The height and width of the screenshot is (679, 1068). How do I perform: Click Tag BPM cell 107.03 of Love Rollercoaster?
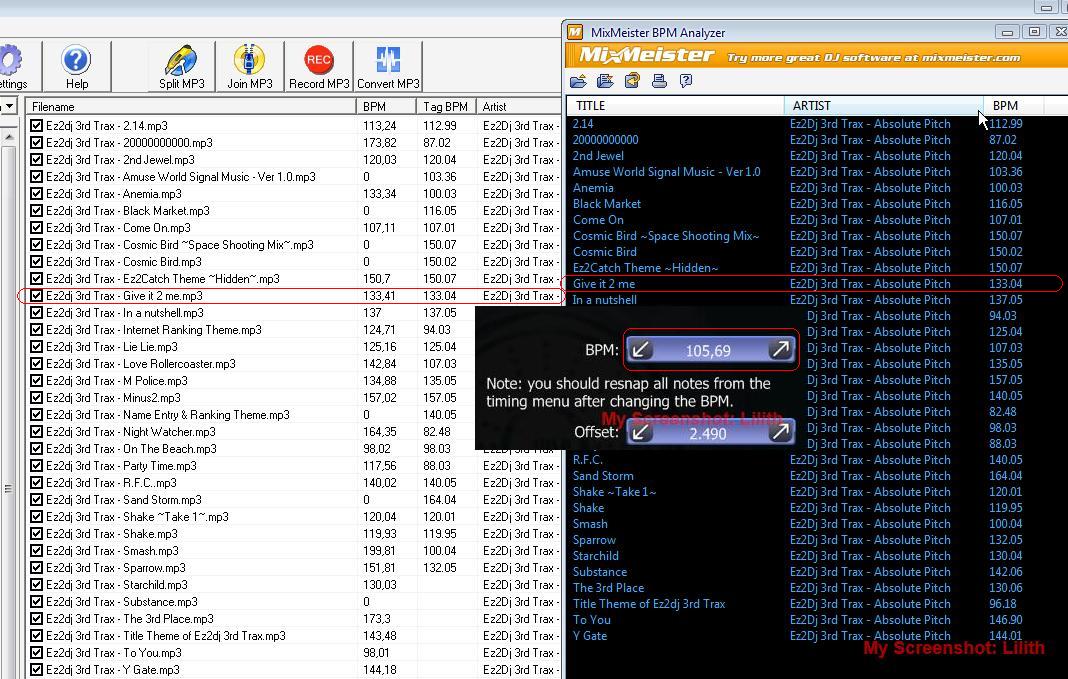coord(440,364)
